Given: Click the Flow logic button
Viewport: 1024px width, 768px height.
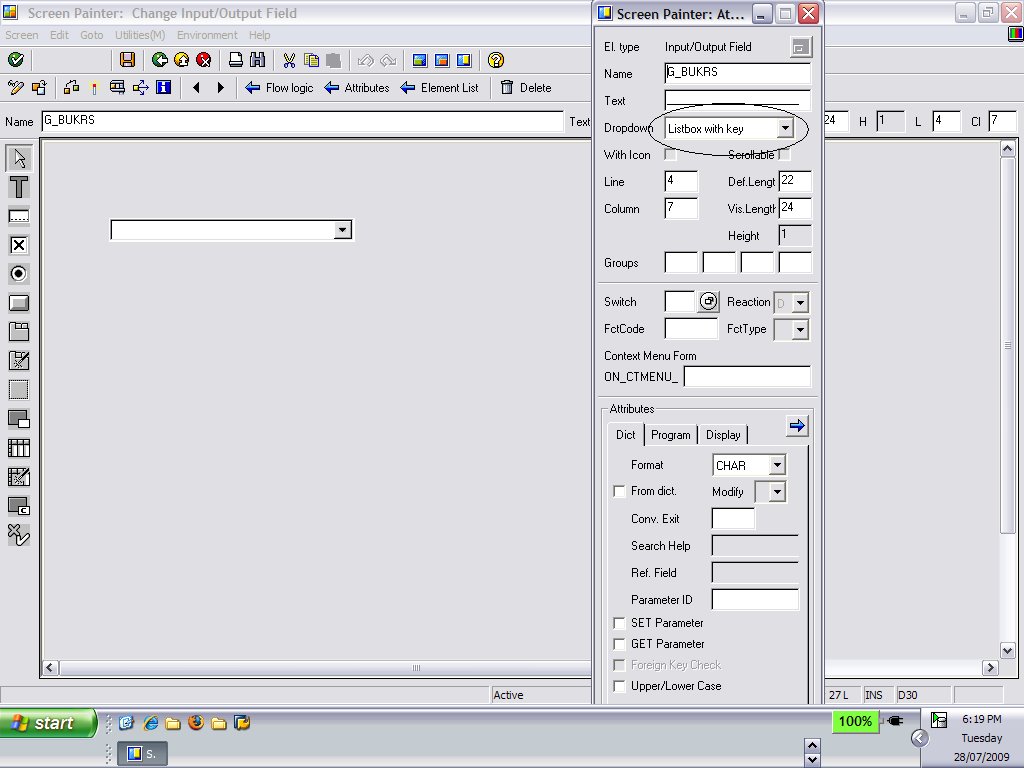Looking at the screenshot, I should [278, 88].
